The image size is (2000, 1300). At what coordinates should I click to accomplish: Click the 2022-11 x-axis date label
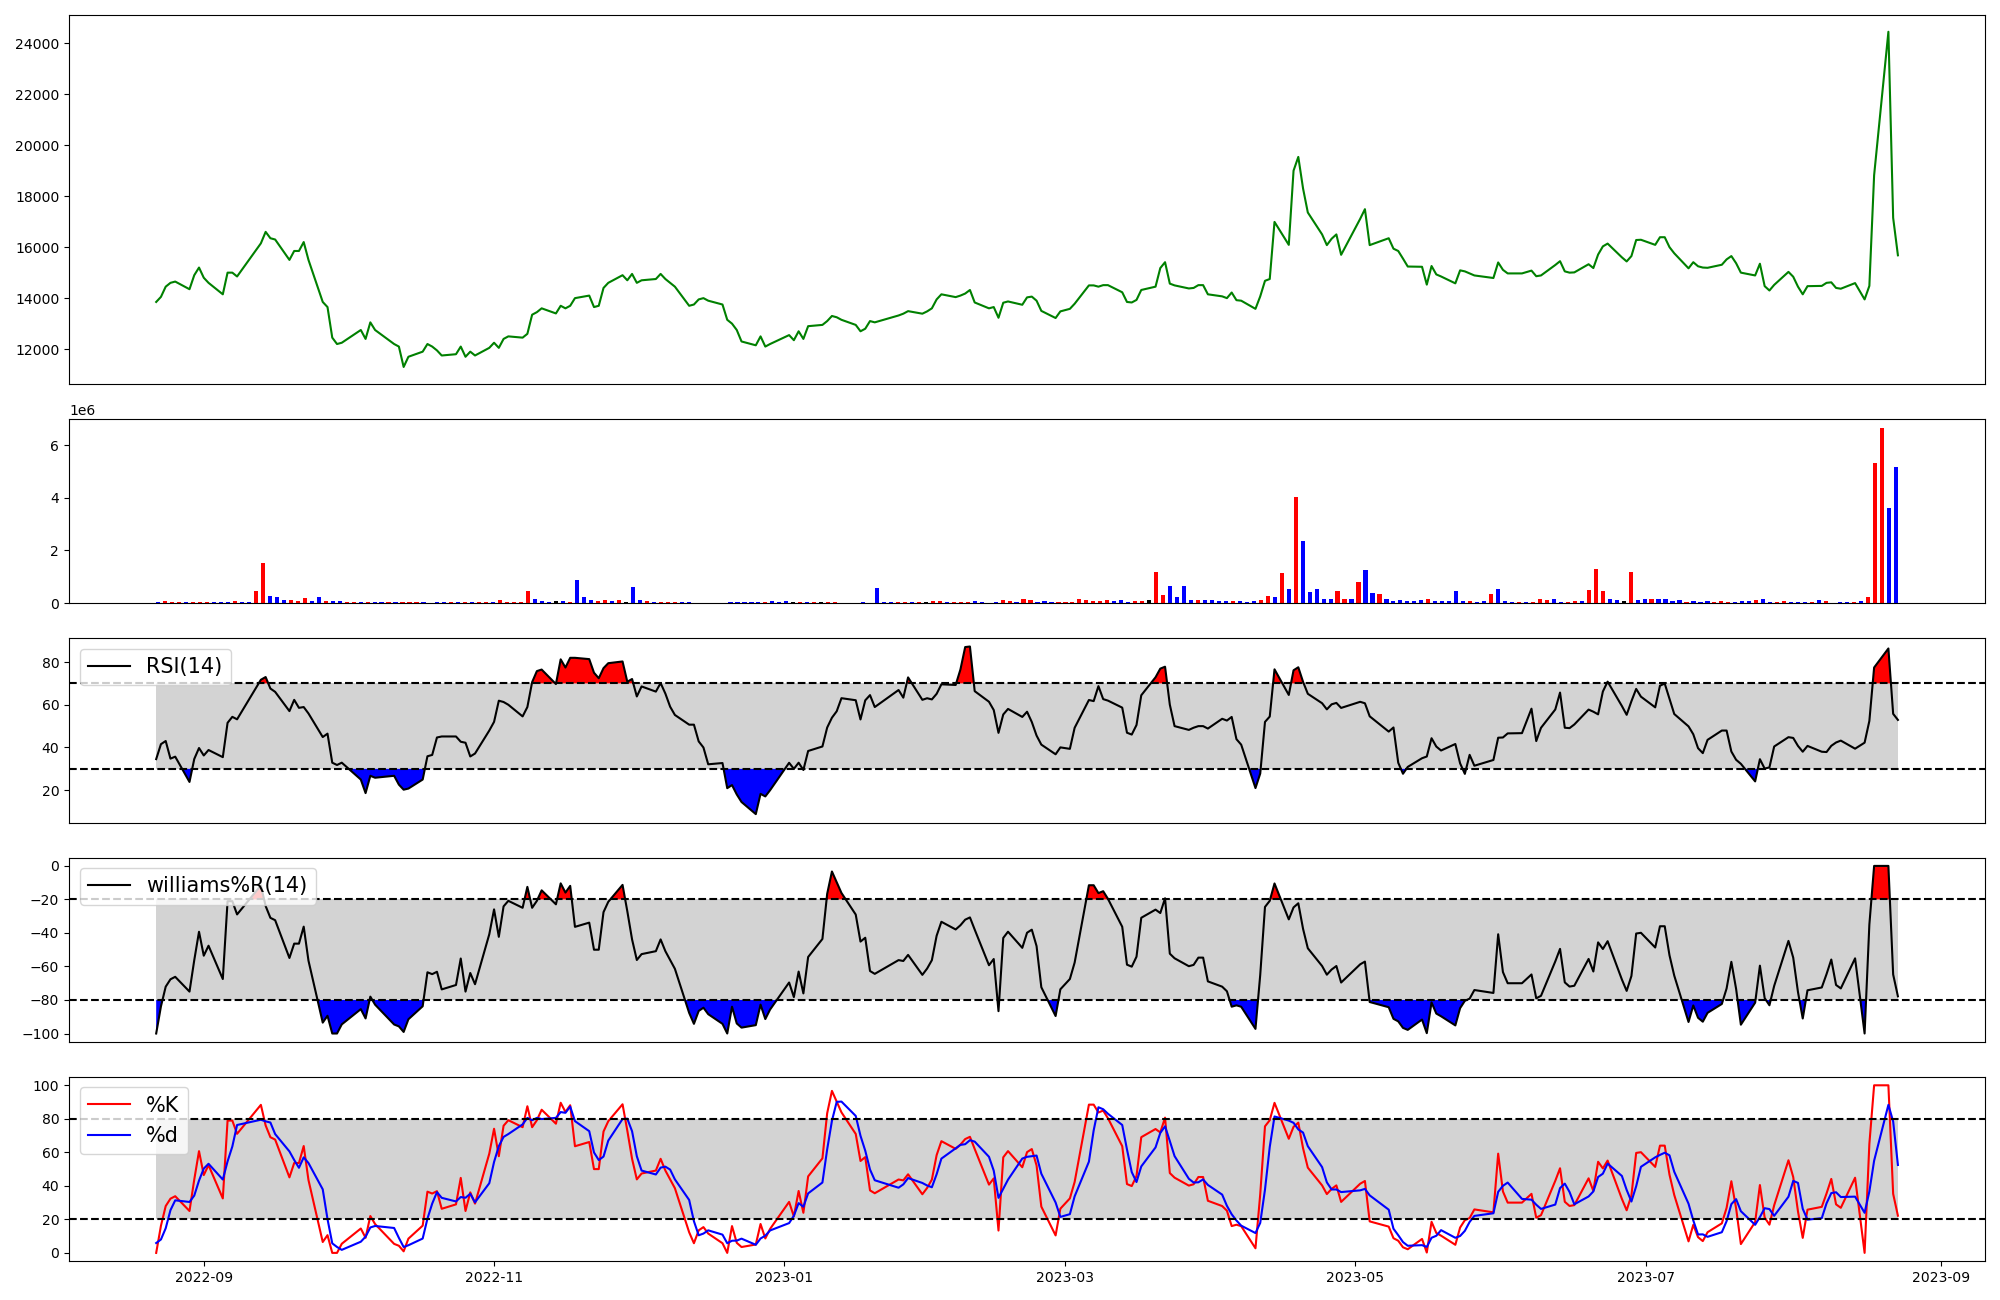(494, 1277)
